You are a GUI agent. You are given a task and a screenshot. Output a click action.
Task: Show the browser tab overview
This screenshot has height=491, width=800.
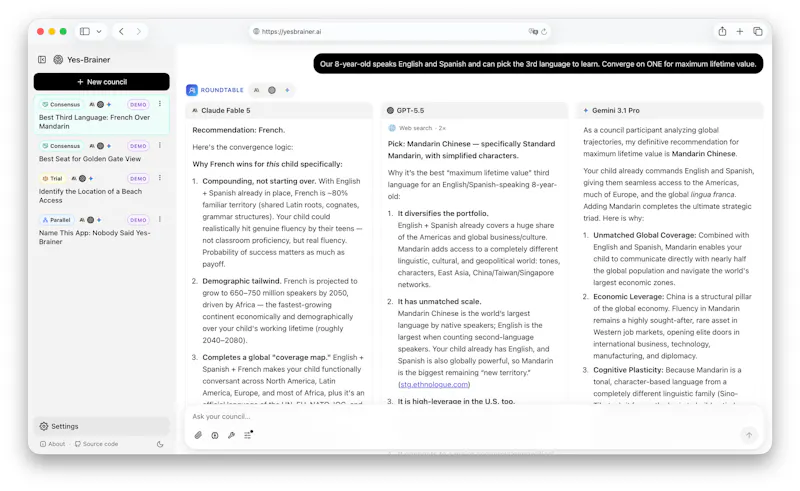(758, 31)
